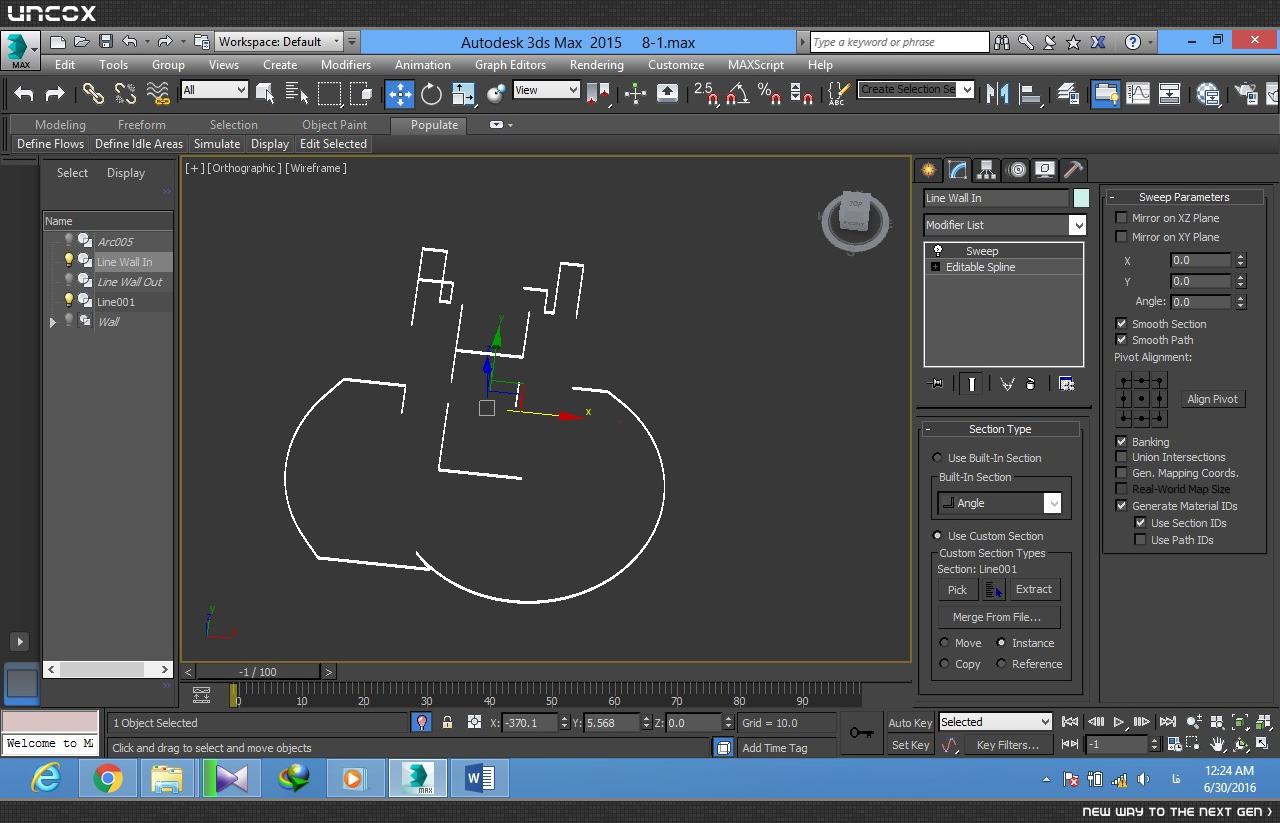
Task: Click the time slider showing -1 / 100
Action: 258,672
